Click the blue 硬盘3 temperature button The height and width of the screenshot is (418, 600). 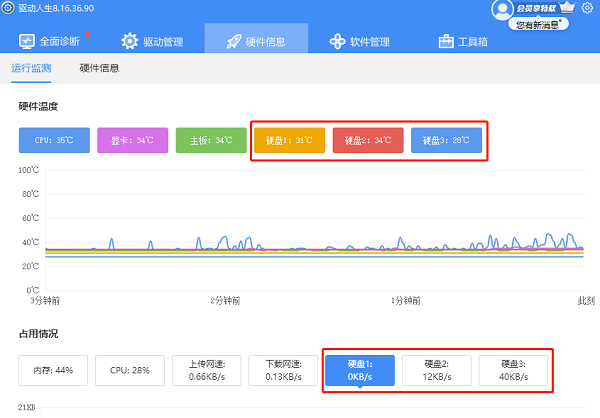(445, 140)
